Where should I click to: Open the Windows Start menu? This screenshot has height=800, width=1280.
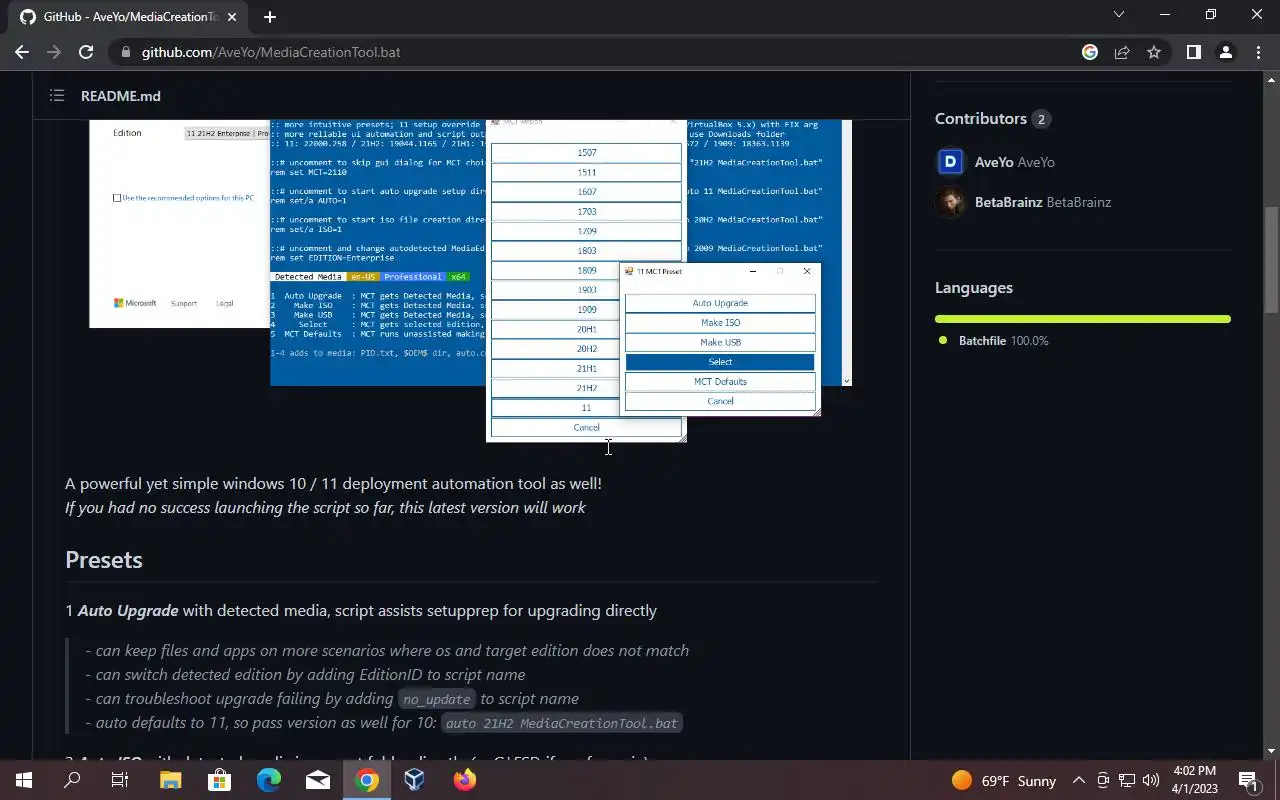(24, 780)
